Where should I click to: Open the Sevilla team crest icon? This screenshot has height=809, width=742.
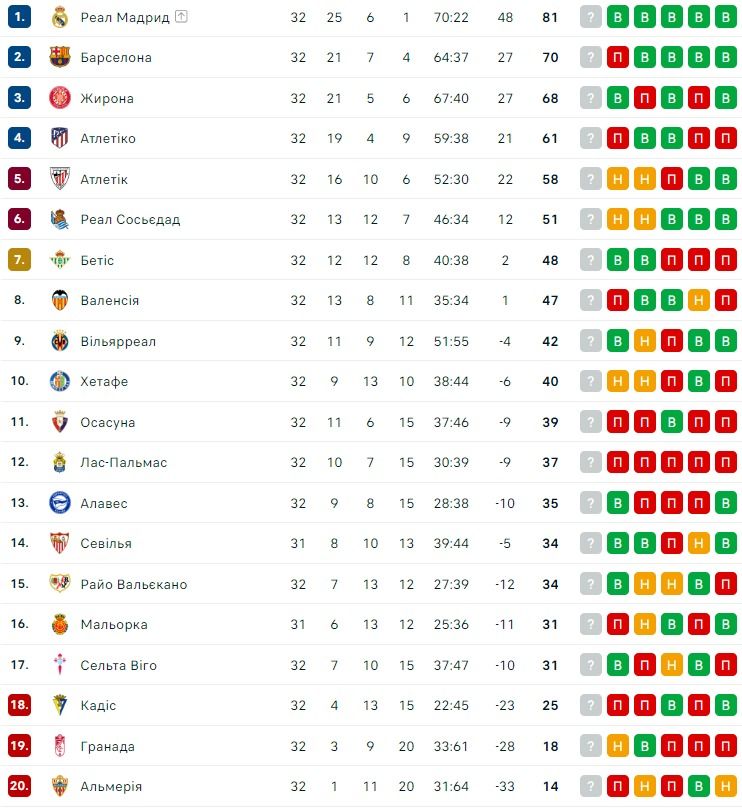coord(60,543)
